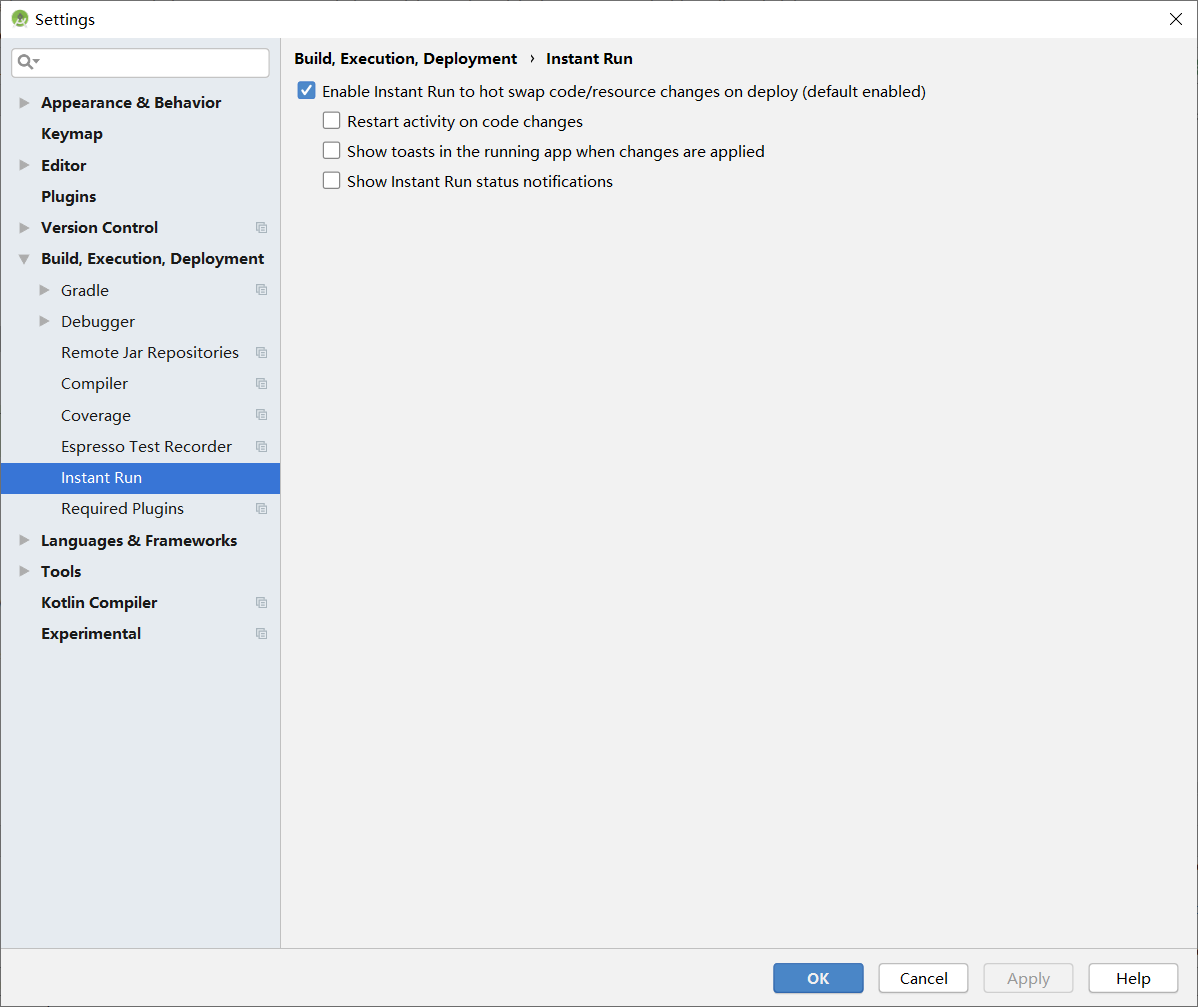Screen dimensions: 1198x1007
Task: Select Remote Jar Repositories in the tree
Action: pos(150,352)
